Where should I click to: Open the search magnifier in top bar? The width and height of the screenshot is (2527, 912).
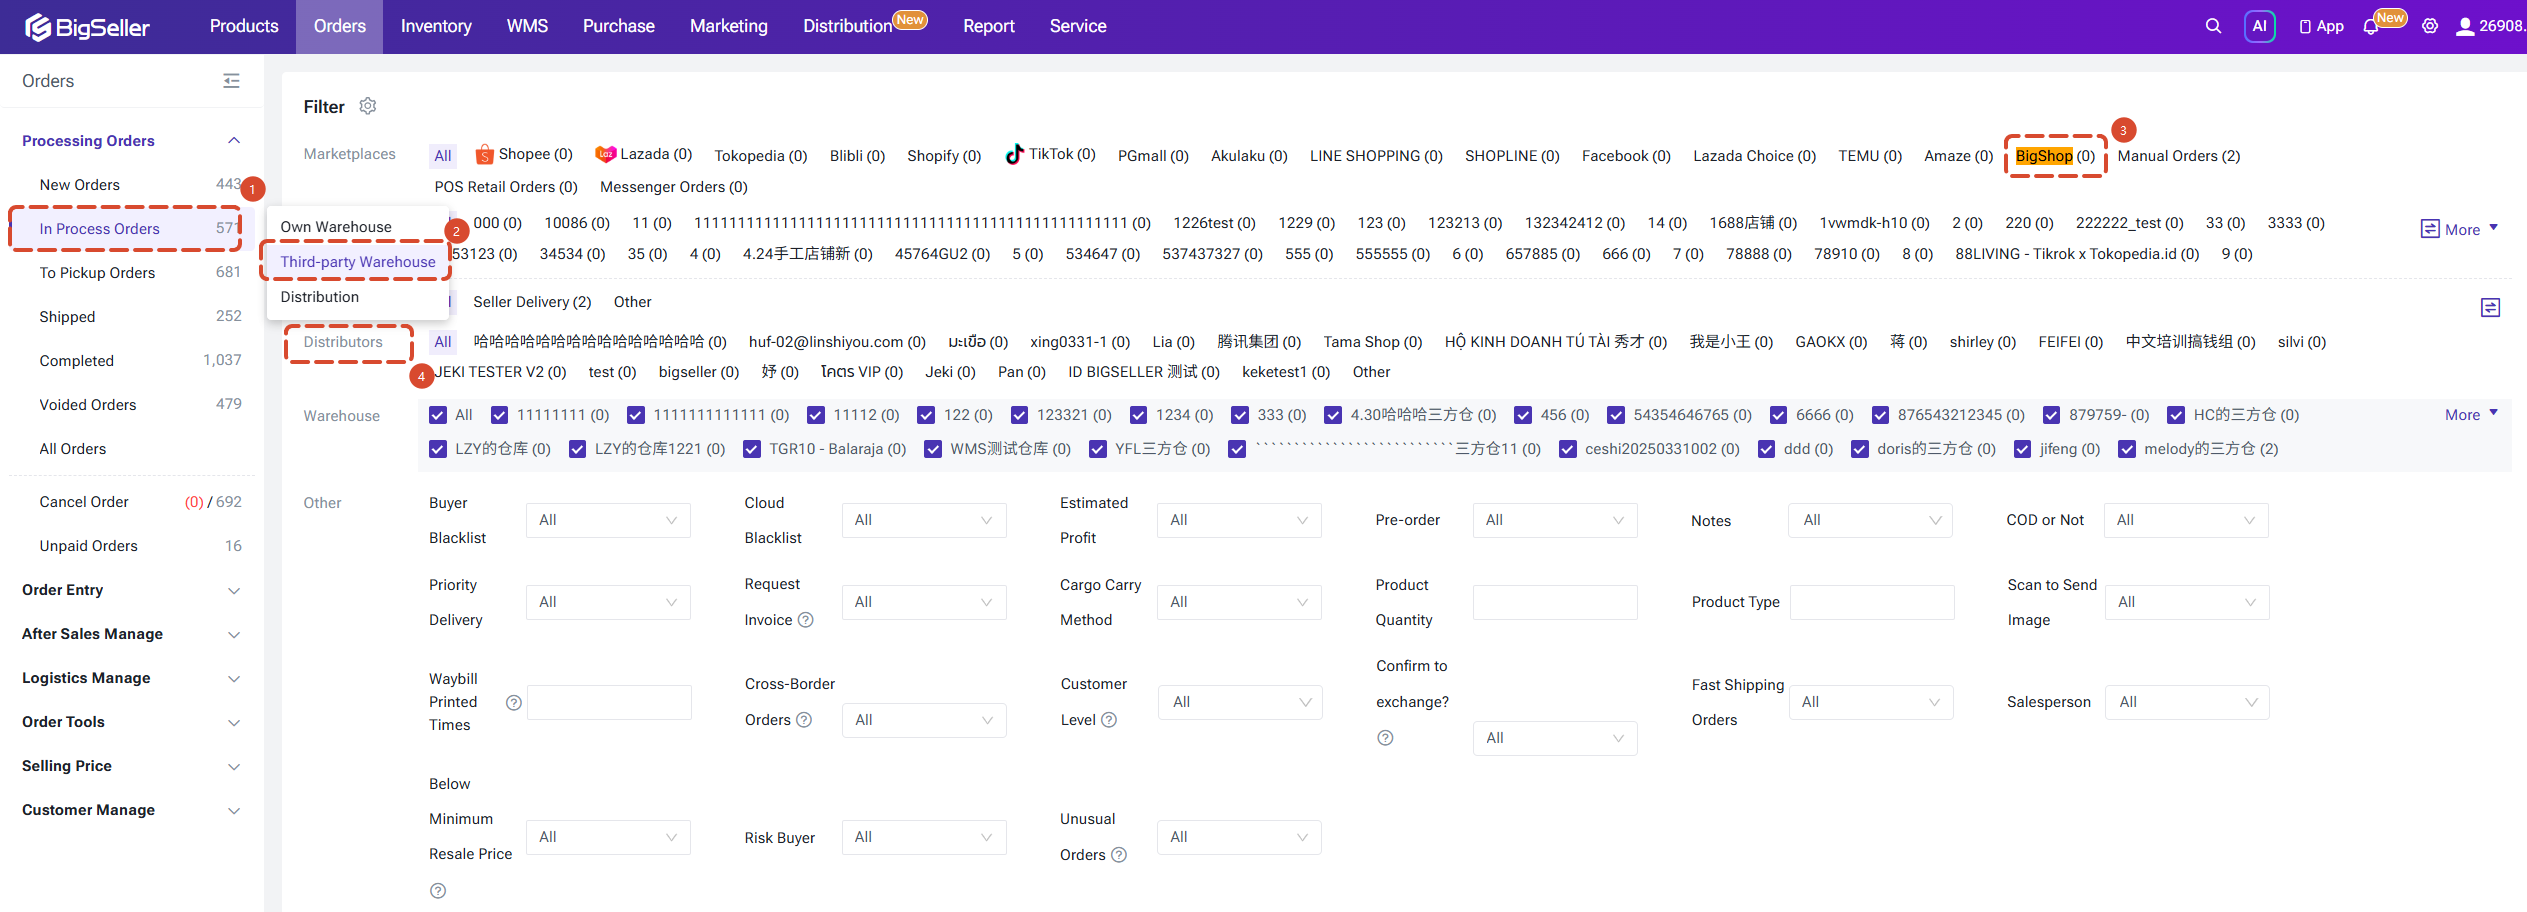2213,26
